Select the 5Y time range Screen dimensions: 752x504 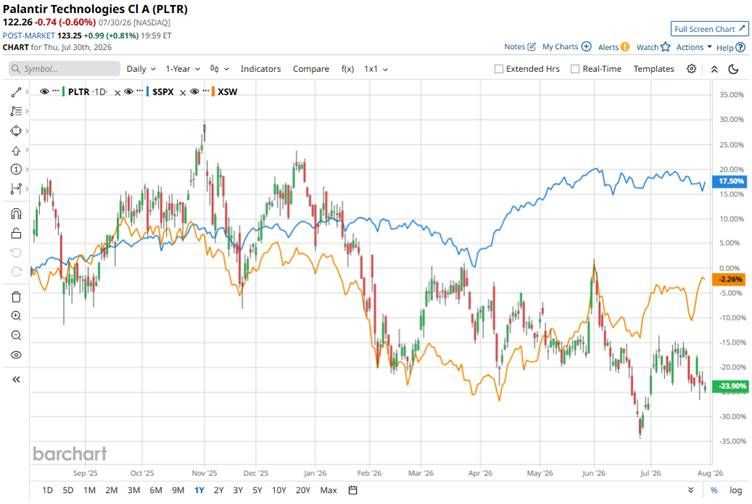click(258, 490)
